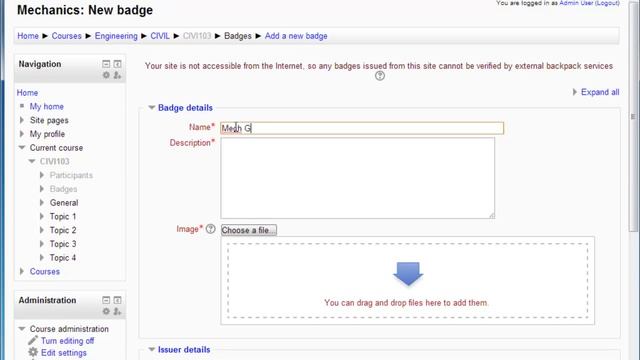Click inside the Description text area
The height and width of the screenshot is (360, 640).
[358, 178]
